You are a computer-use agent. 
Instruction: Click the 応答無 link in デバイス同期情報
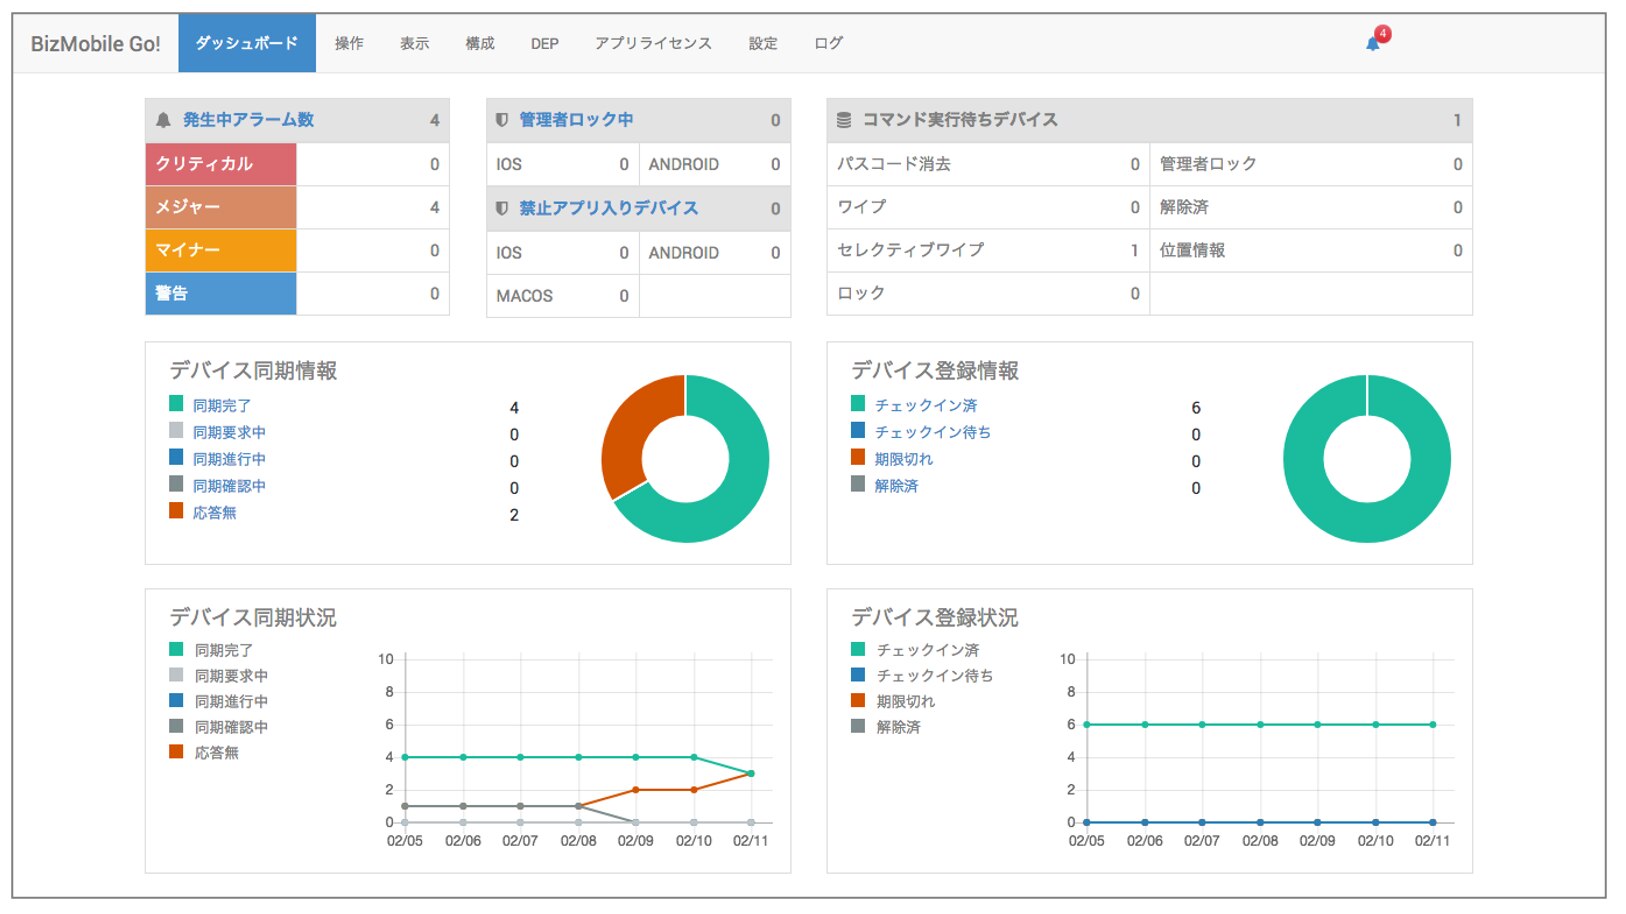click(x=214, y=513)
